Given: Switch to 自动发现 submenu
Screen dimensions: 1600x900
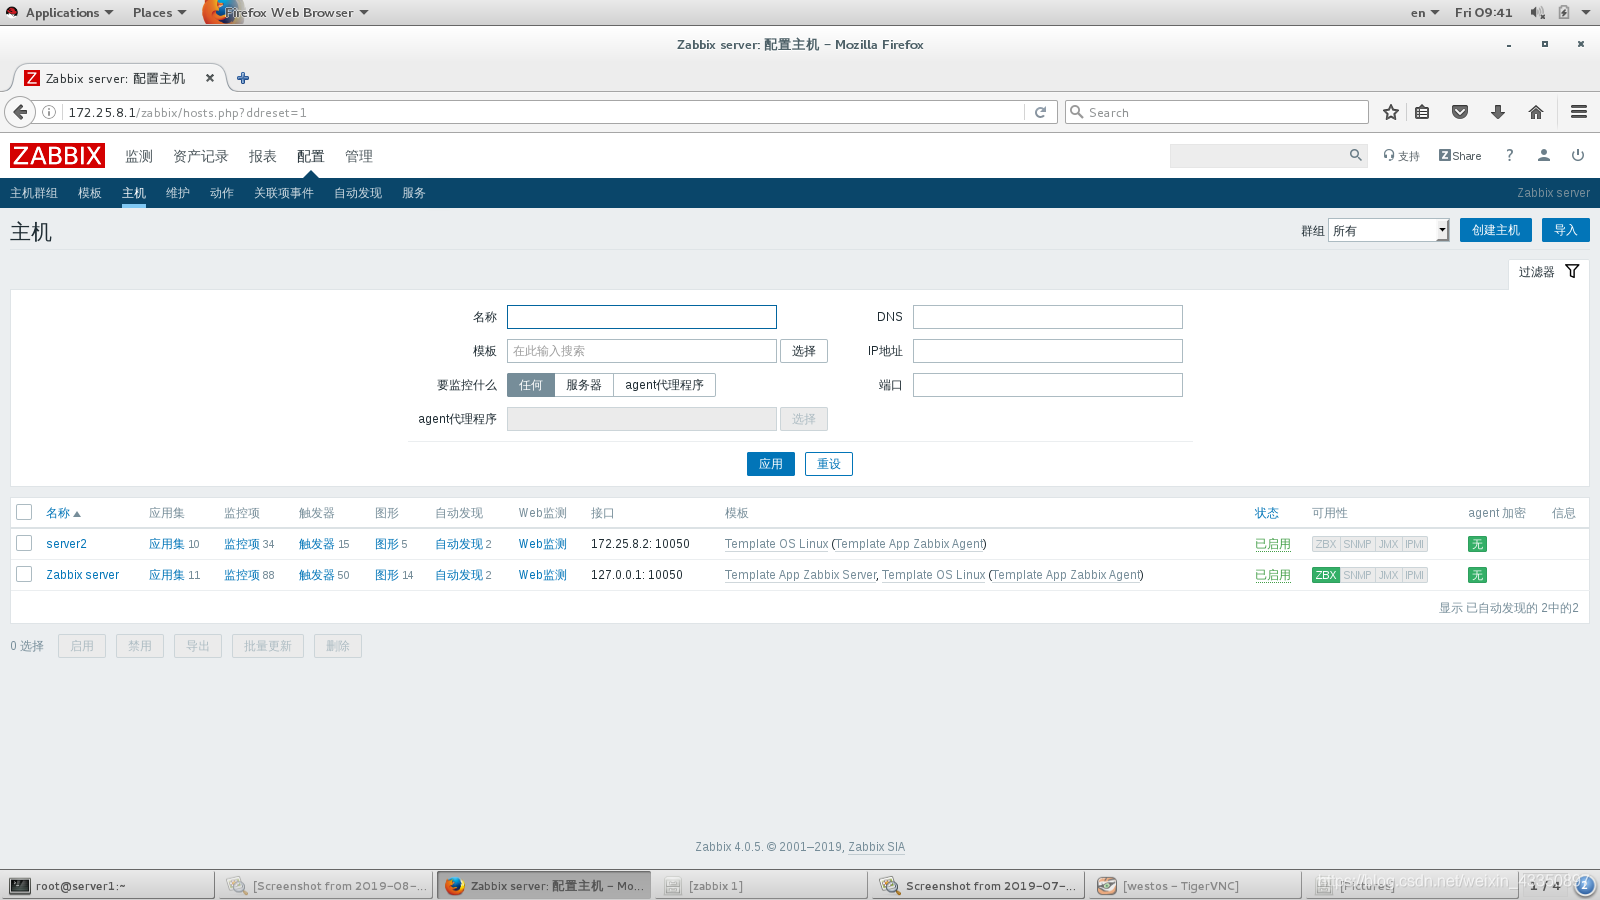Looking at the screenshot, I should click(x=358, y=193).
